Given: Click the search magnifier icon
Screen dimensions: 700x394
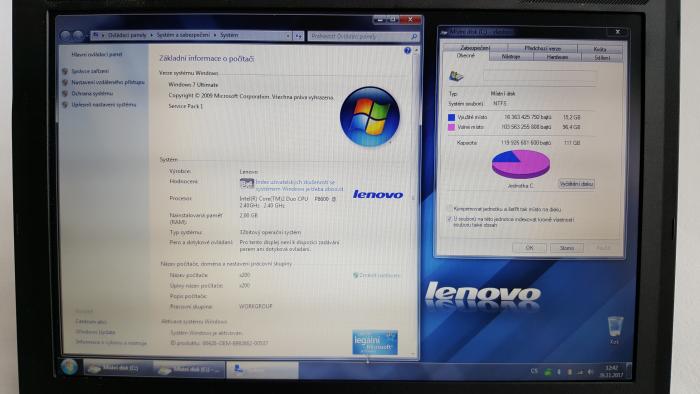Looking at the screenshot, I should coord(414,37).
